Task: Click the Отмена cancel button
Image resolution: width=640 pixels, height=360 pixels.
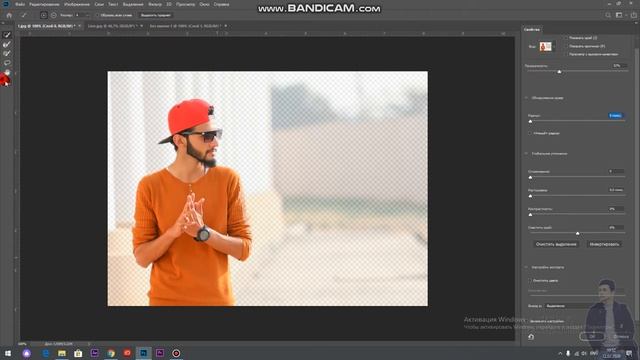Action: [621, 337]
